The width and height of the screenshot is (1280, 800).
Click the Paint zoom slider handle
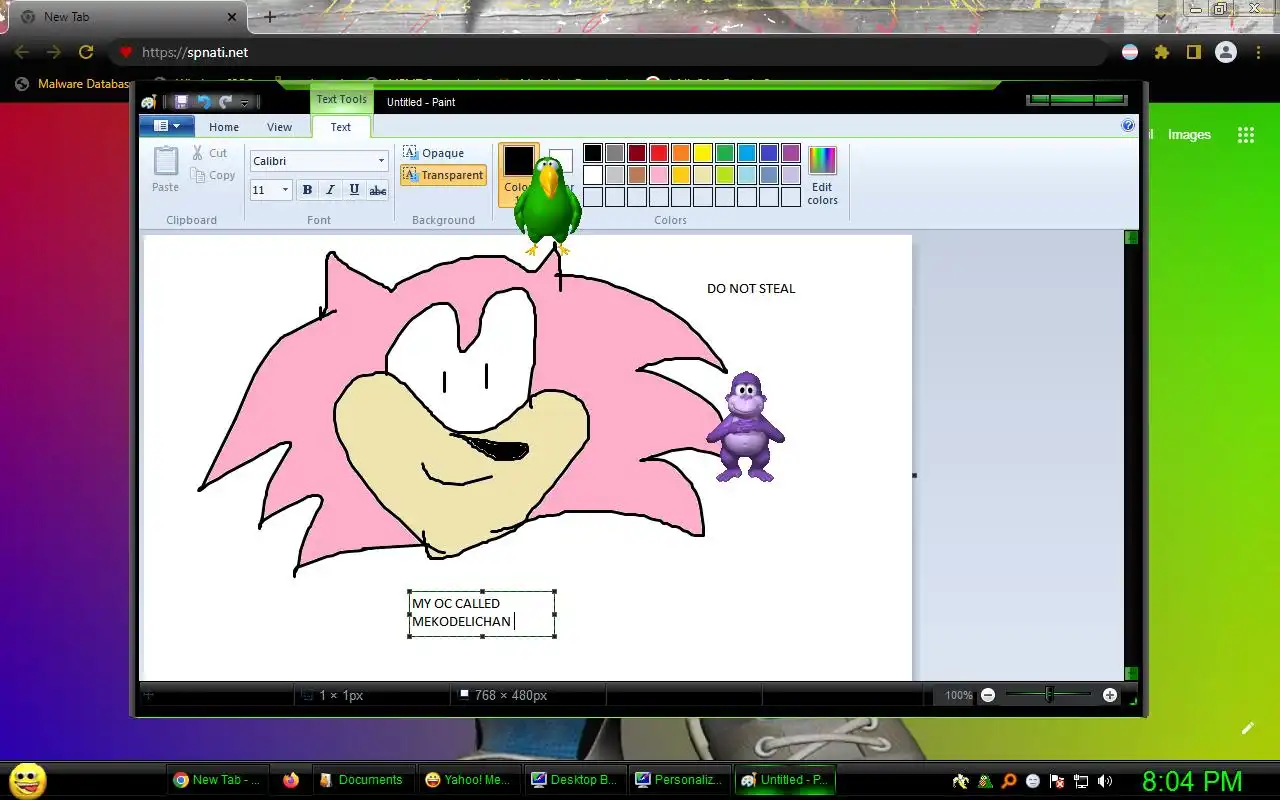[x=1049, y=694]
